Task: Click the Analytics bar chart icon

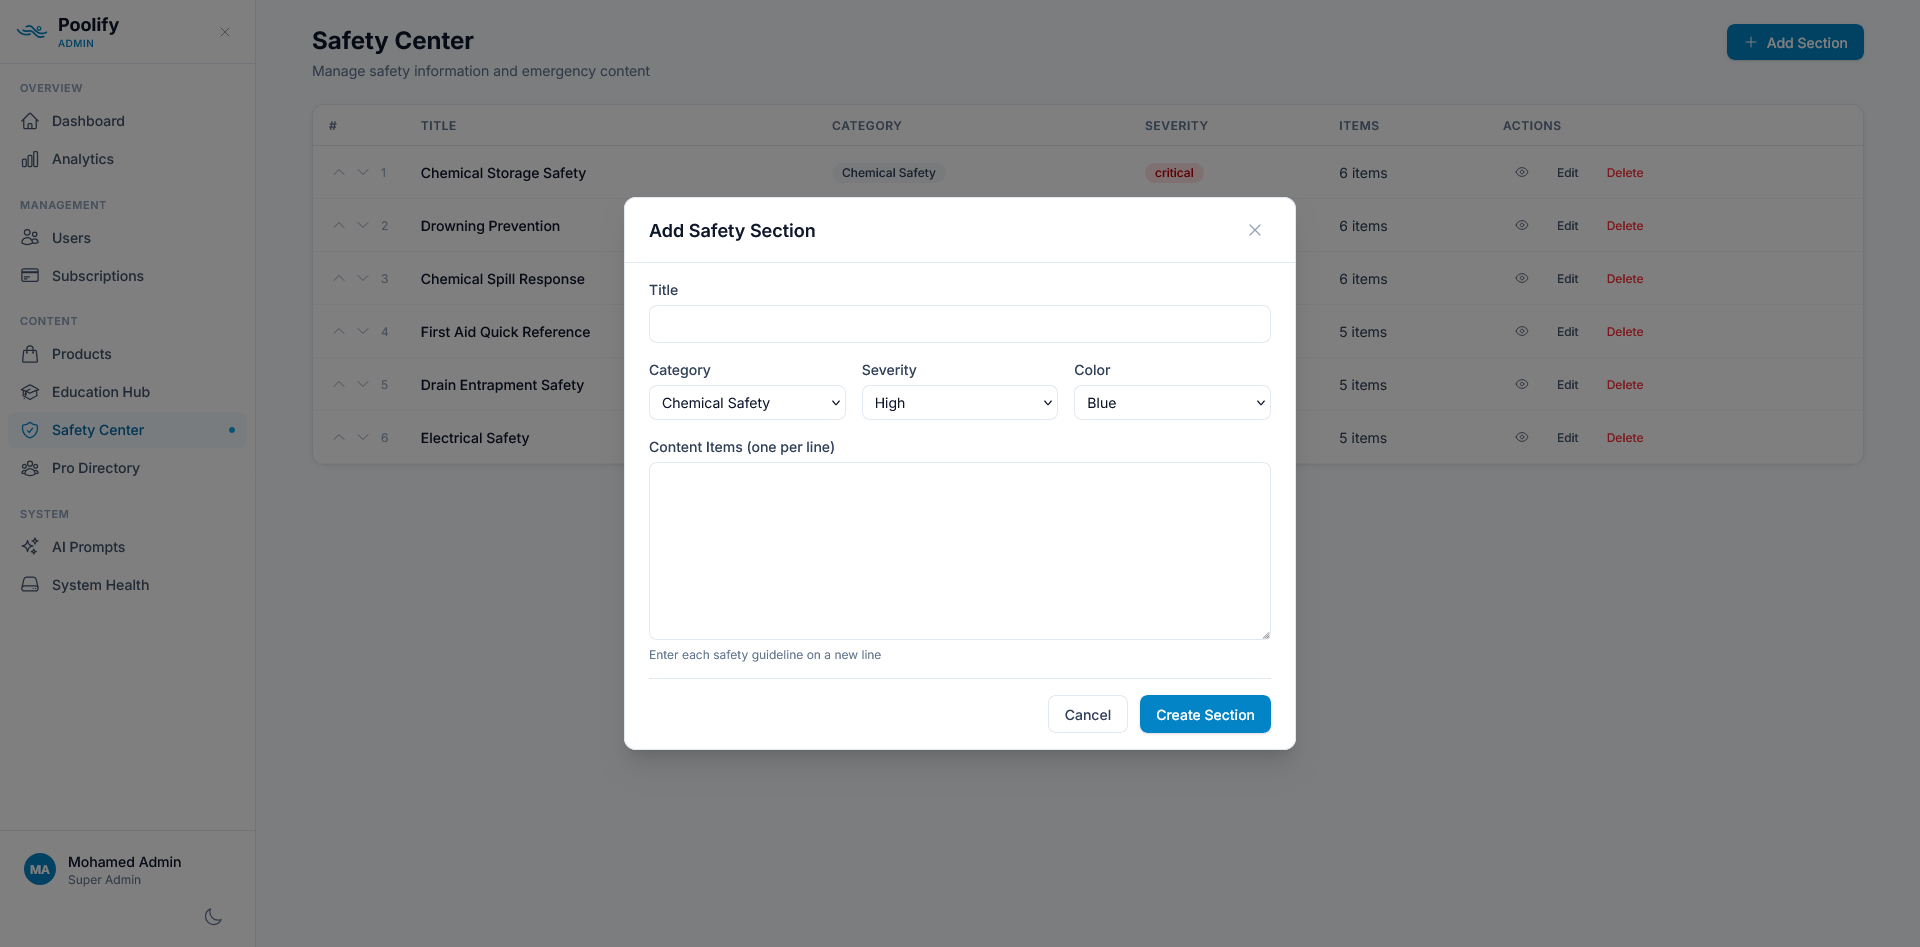Action: pos(30,159)
